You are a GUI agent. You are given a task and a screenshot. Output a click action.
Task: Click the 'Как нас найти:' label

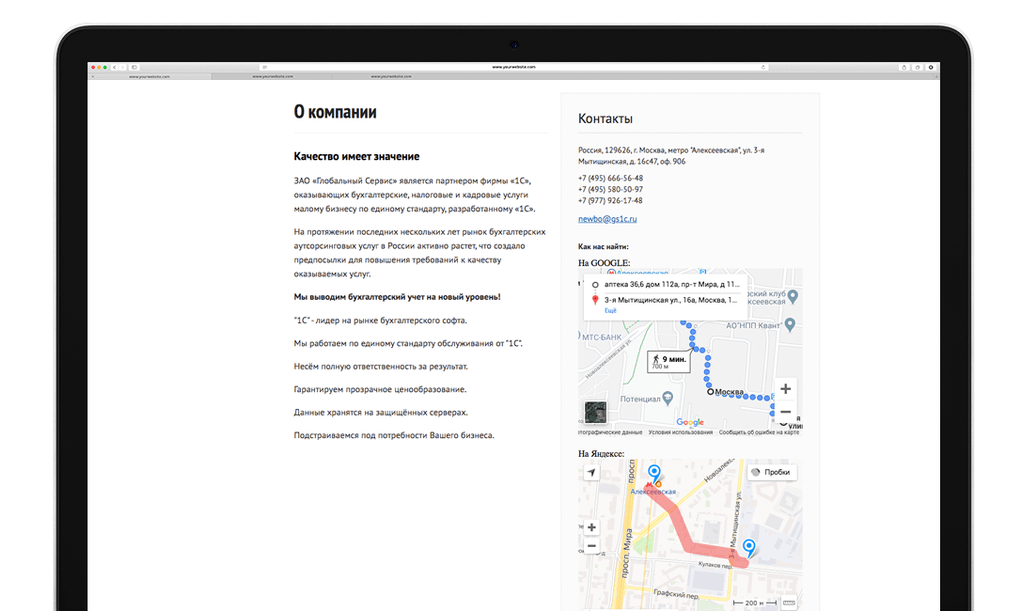click(603, 247)
